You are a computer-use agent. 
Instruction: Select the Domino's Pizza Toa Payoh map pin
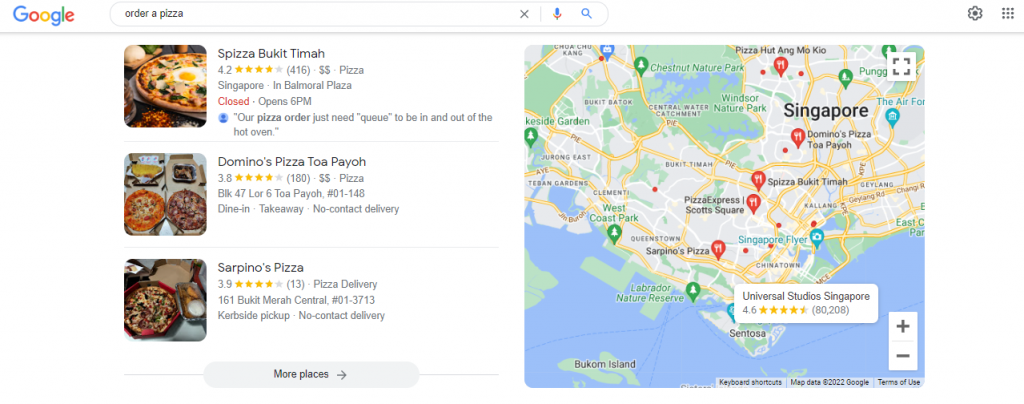797,137
